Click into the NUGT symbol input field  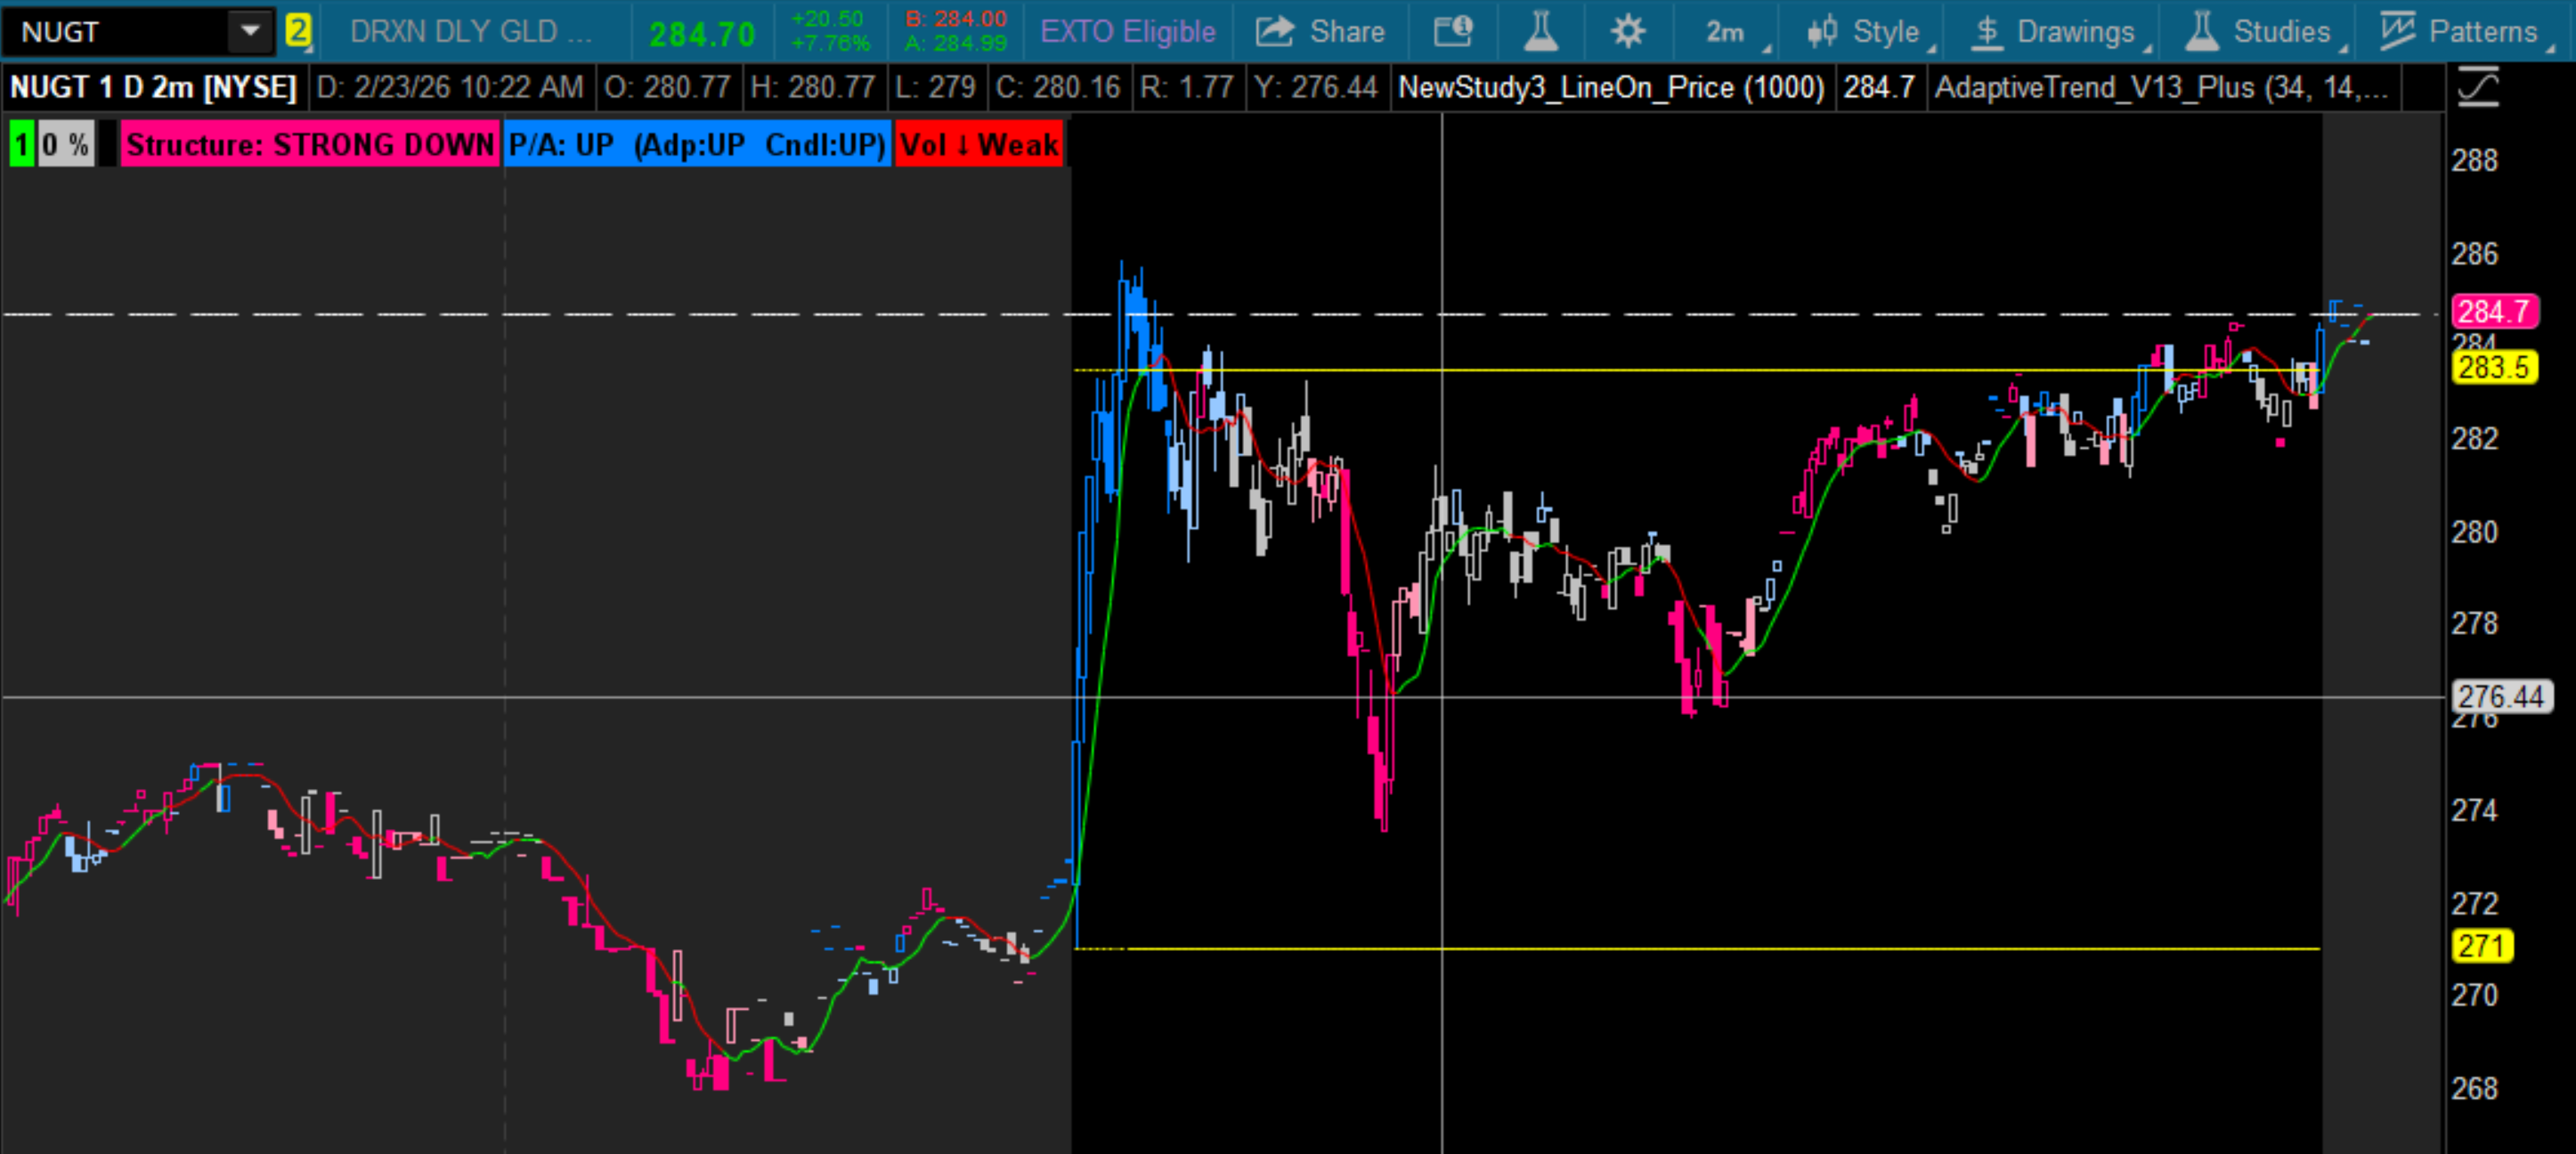click(x=110, y=32)
